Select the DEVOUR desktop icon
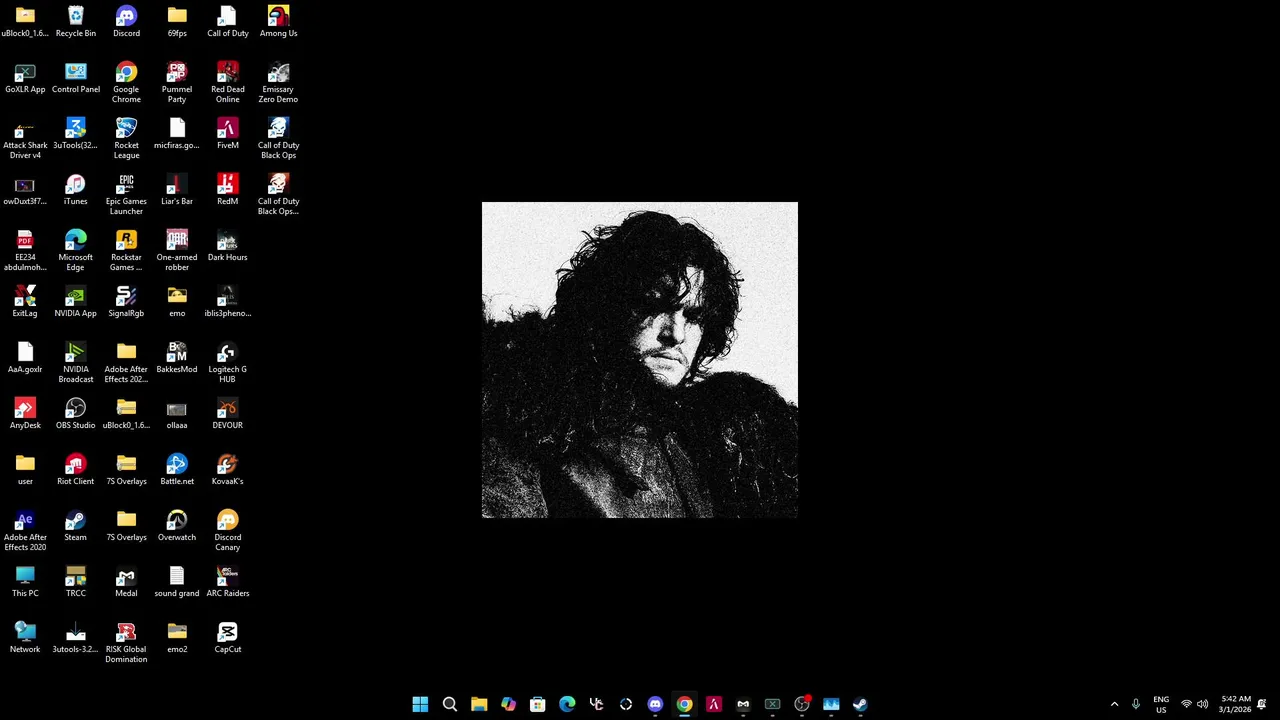The height and width of the screenshot is (720, 1280). 228,414
